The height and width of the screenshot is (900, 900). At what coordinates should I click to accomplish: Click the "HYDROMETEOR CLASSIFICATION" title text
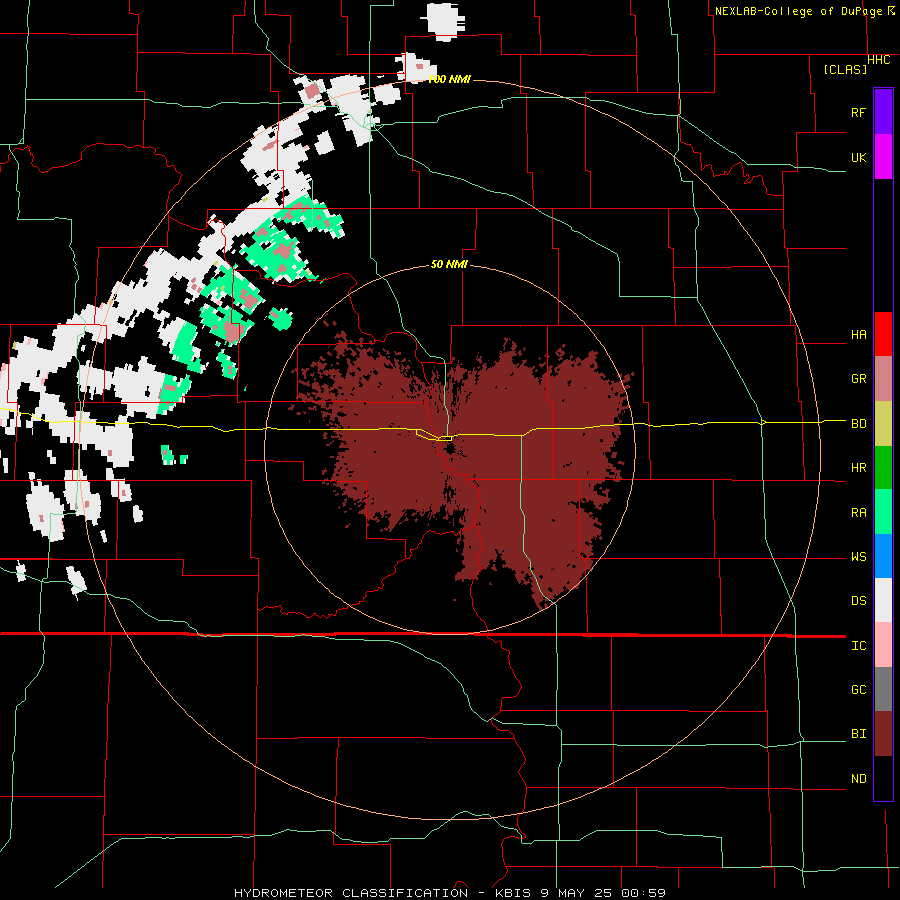[x=351, y=893]
